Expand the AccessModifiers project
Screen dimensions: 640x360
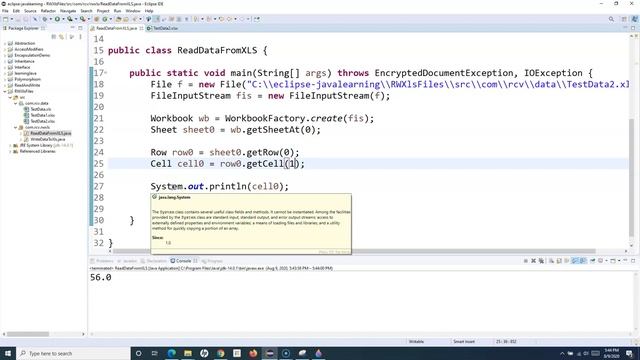[5, 49]
